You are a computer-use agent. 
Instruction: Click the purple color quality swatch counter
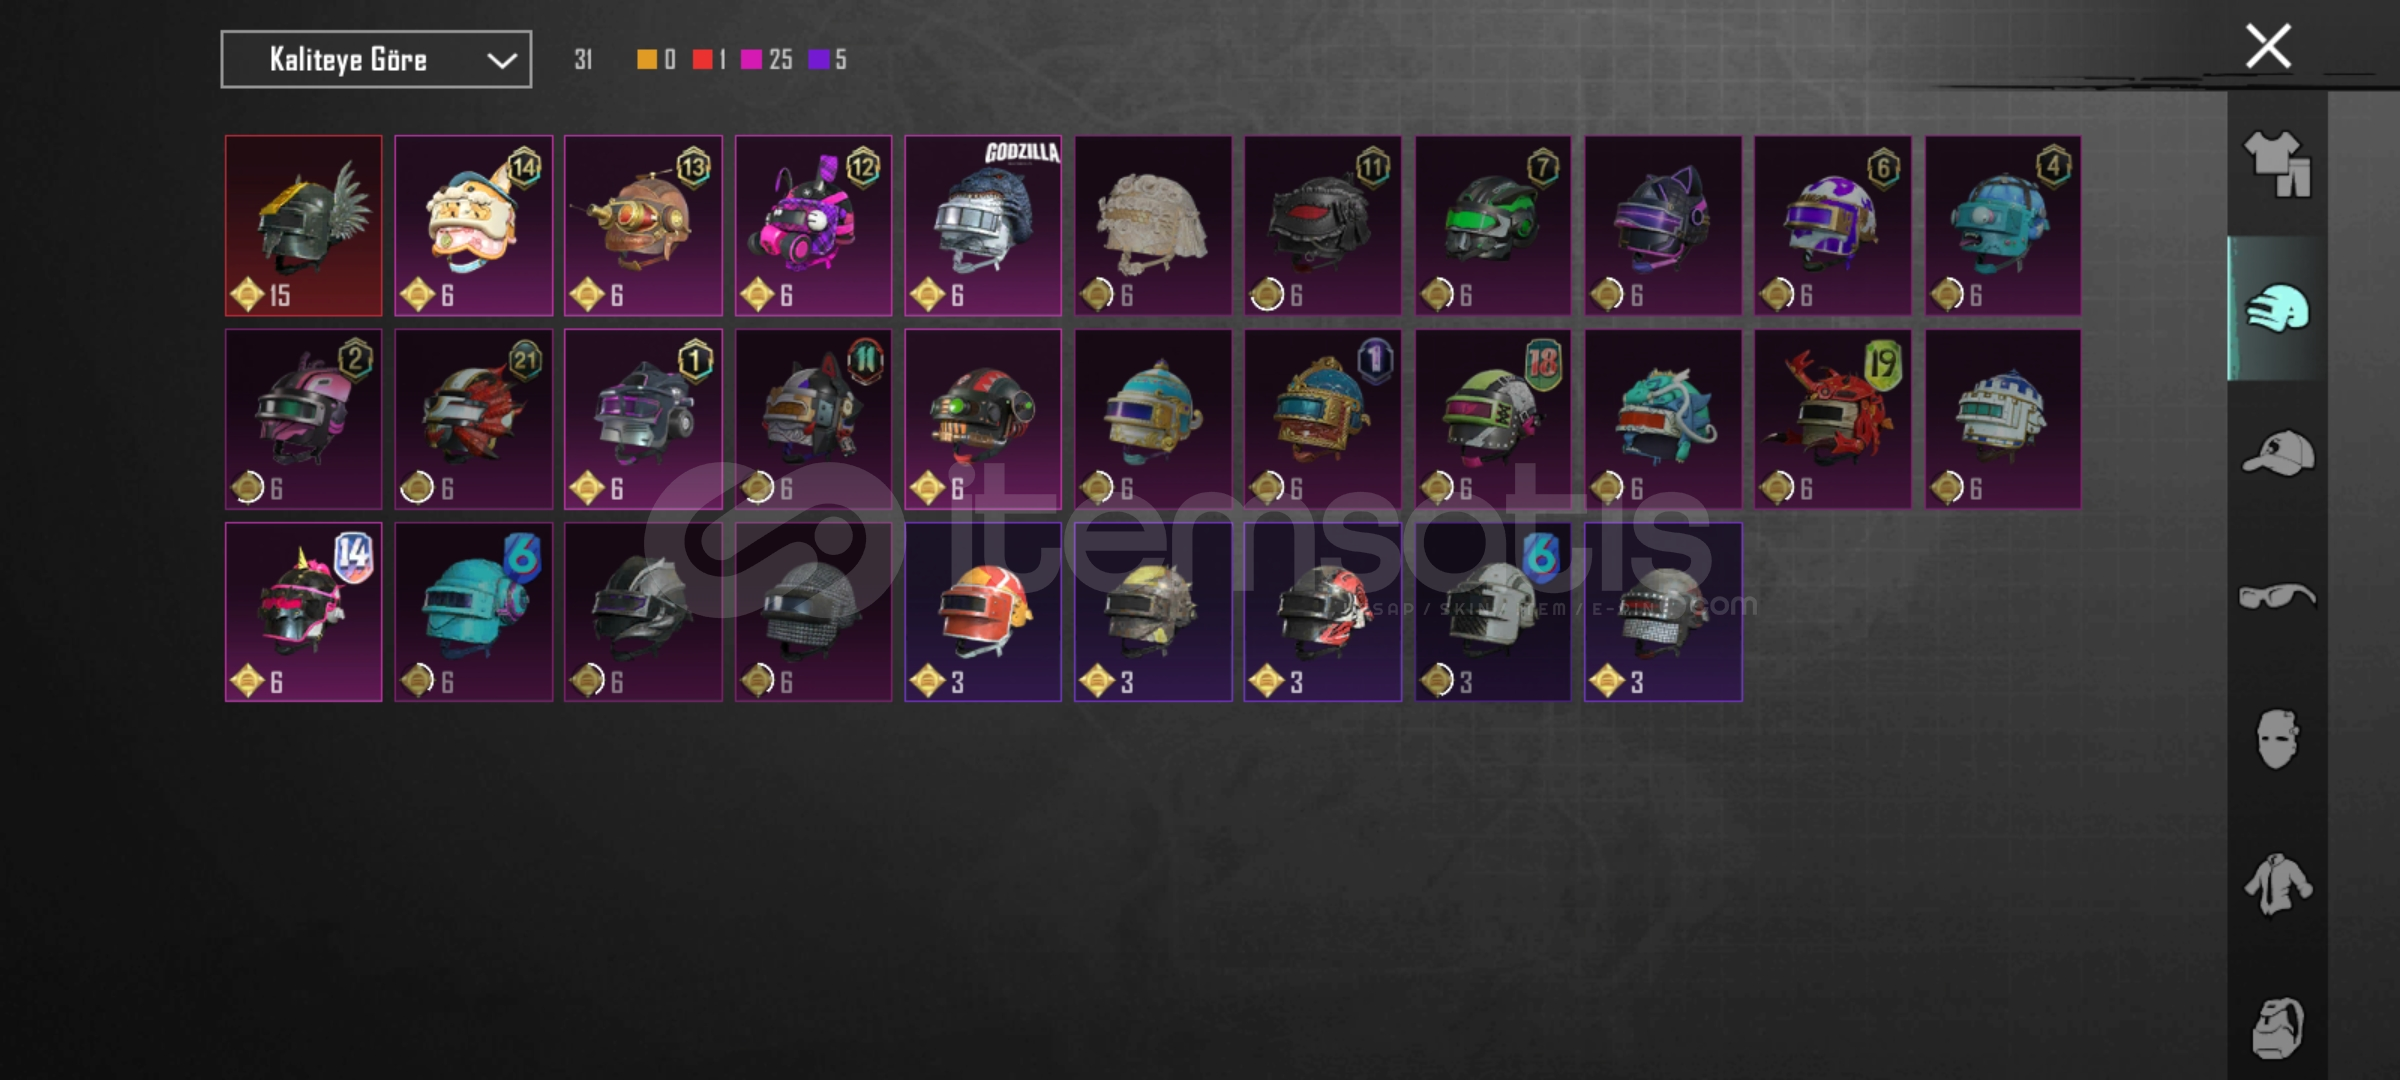click(x=828, y=60)
